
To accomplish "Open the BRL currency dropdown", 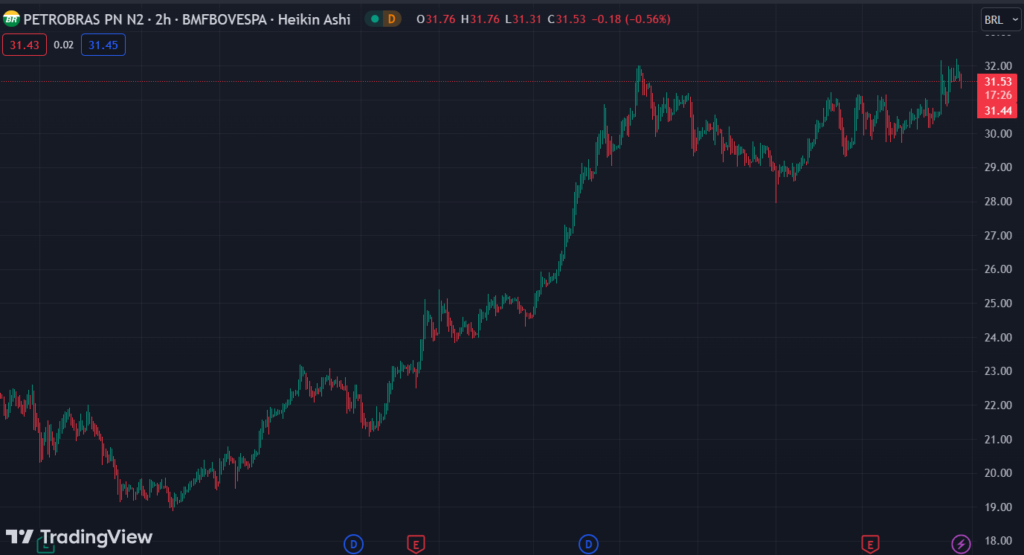I will pos(996,19).
